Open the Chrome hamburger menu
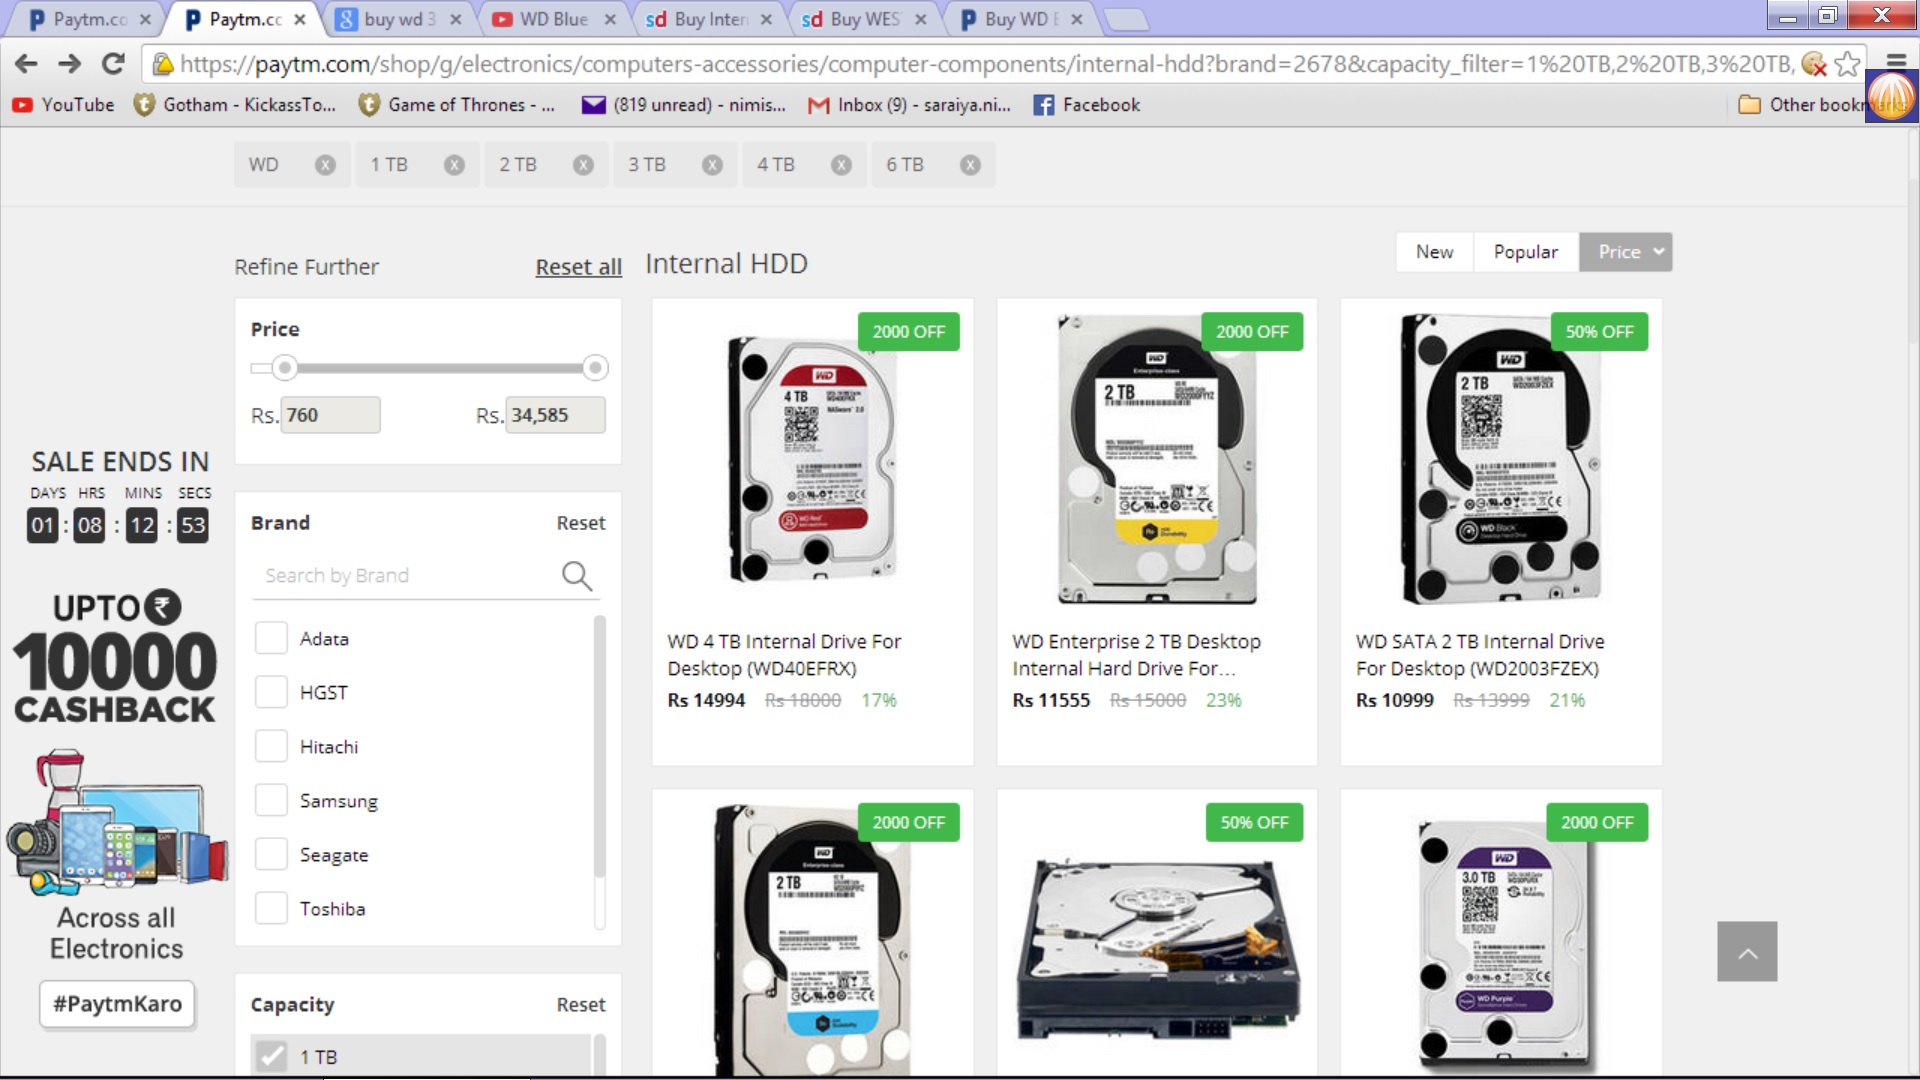1920x1080 pixels. click(x=1895, y=62)
